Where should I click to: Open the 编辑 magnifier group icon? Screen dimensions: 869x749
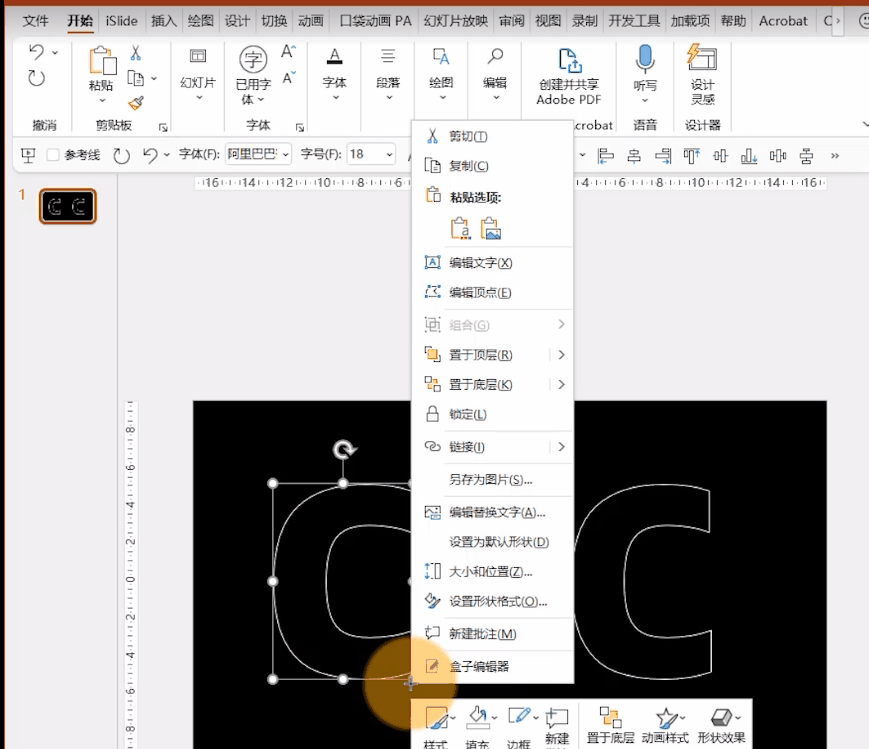[x=495, y=56]
